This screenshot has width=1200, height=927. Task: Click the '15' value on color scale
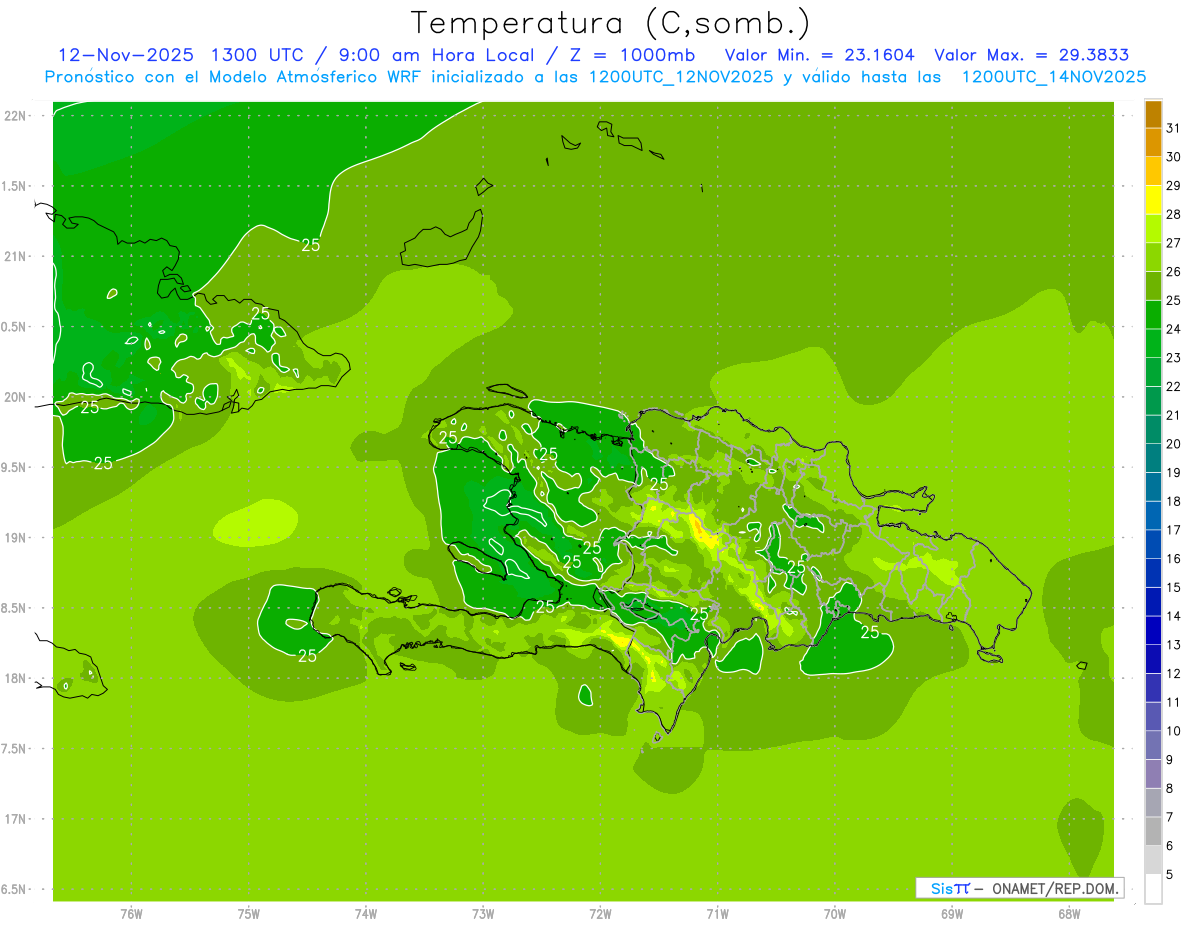pos(1173,588)
